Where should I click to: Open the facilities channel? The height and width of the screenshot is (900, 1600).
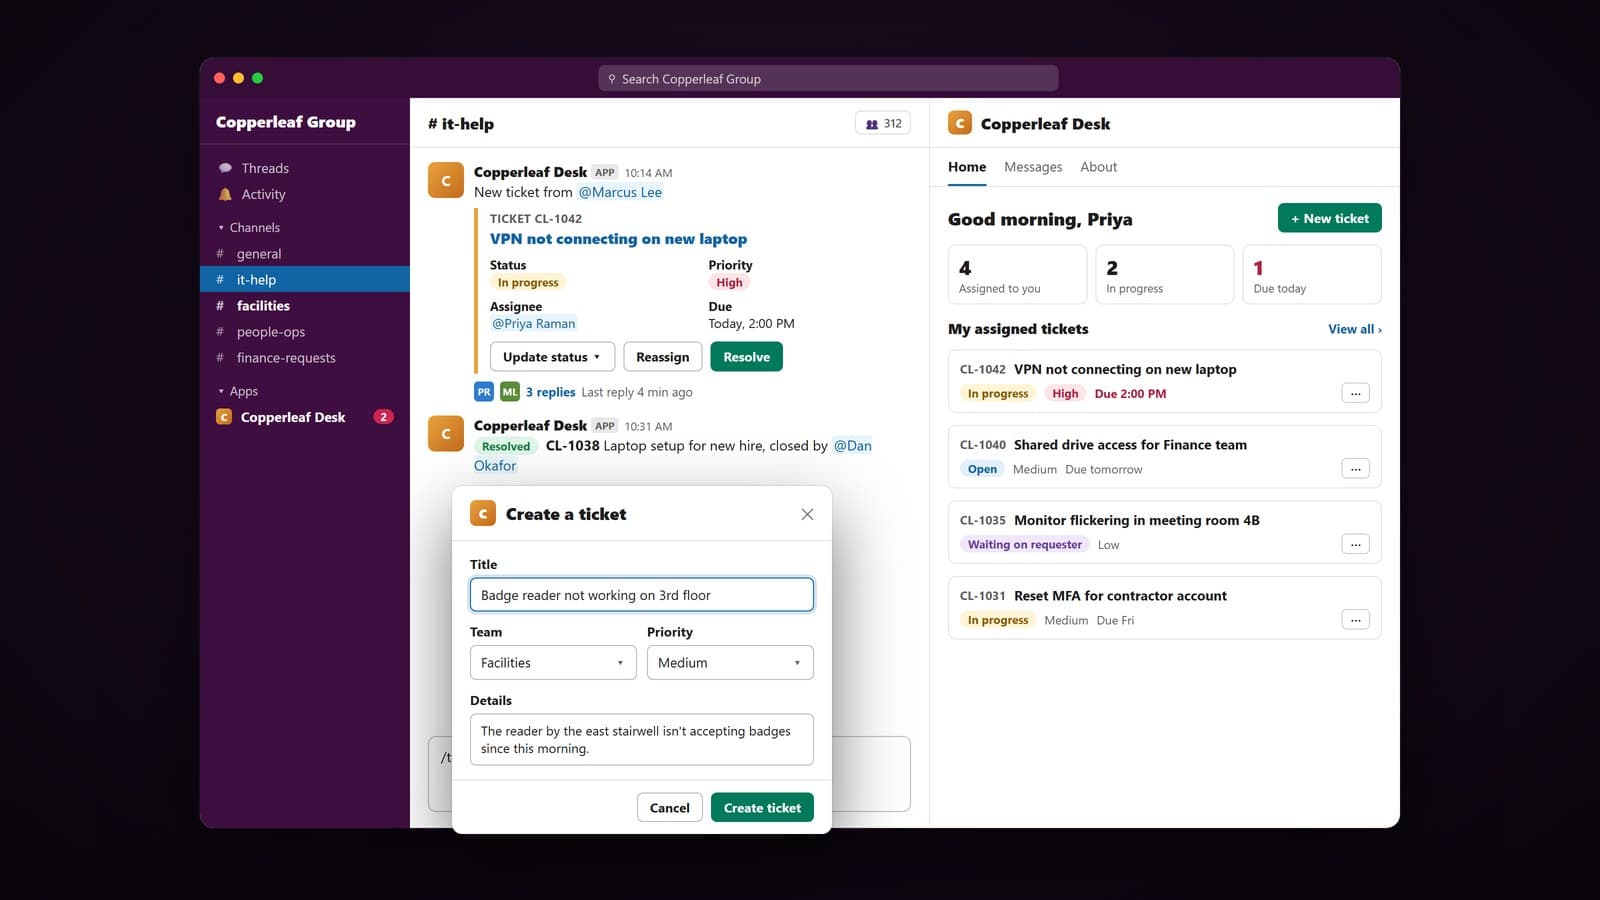tap(305, 306)
